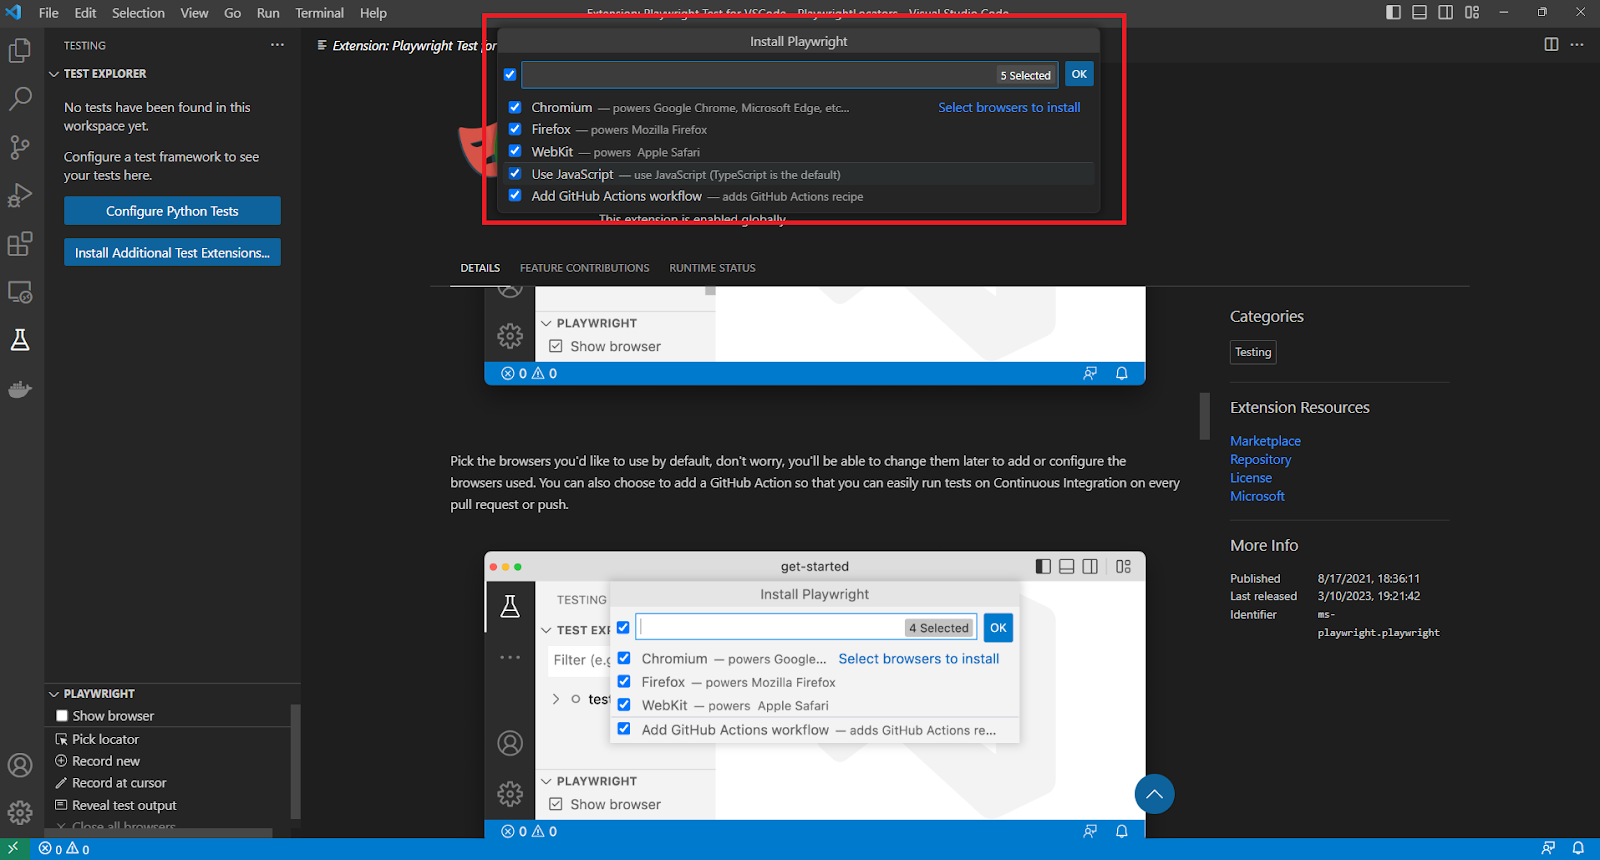Toggle the Use JavaScript checkbox

515,173
